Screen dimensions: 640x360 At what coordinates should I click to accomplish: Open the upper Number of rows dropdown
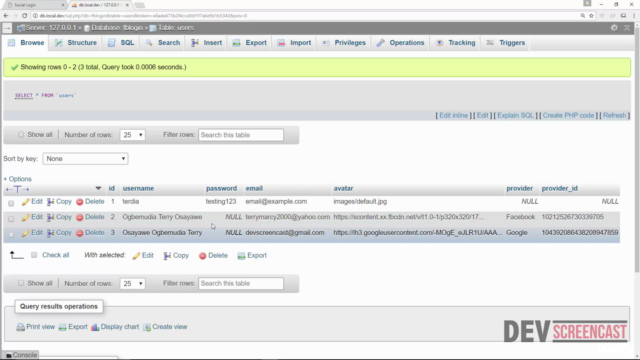coord(133,135)
